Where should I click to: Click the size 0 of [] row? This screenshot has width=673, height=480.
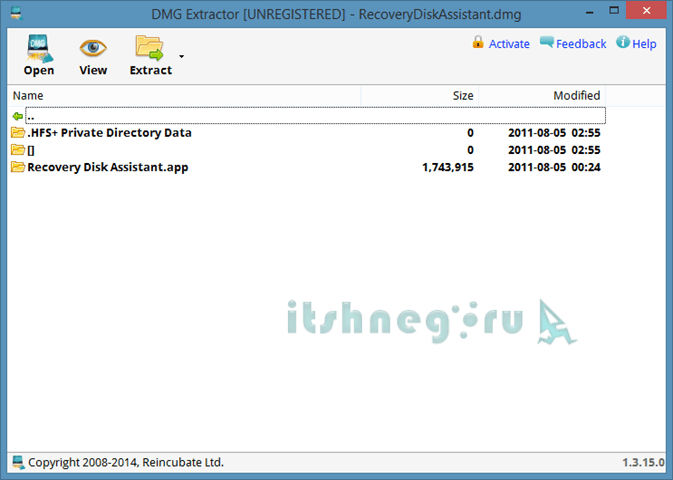[470, 150]
